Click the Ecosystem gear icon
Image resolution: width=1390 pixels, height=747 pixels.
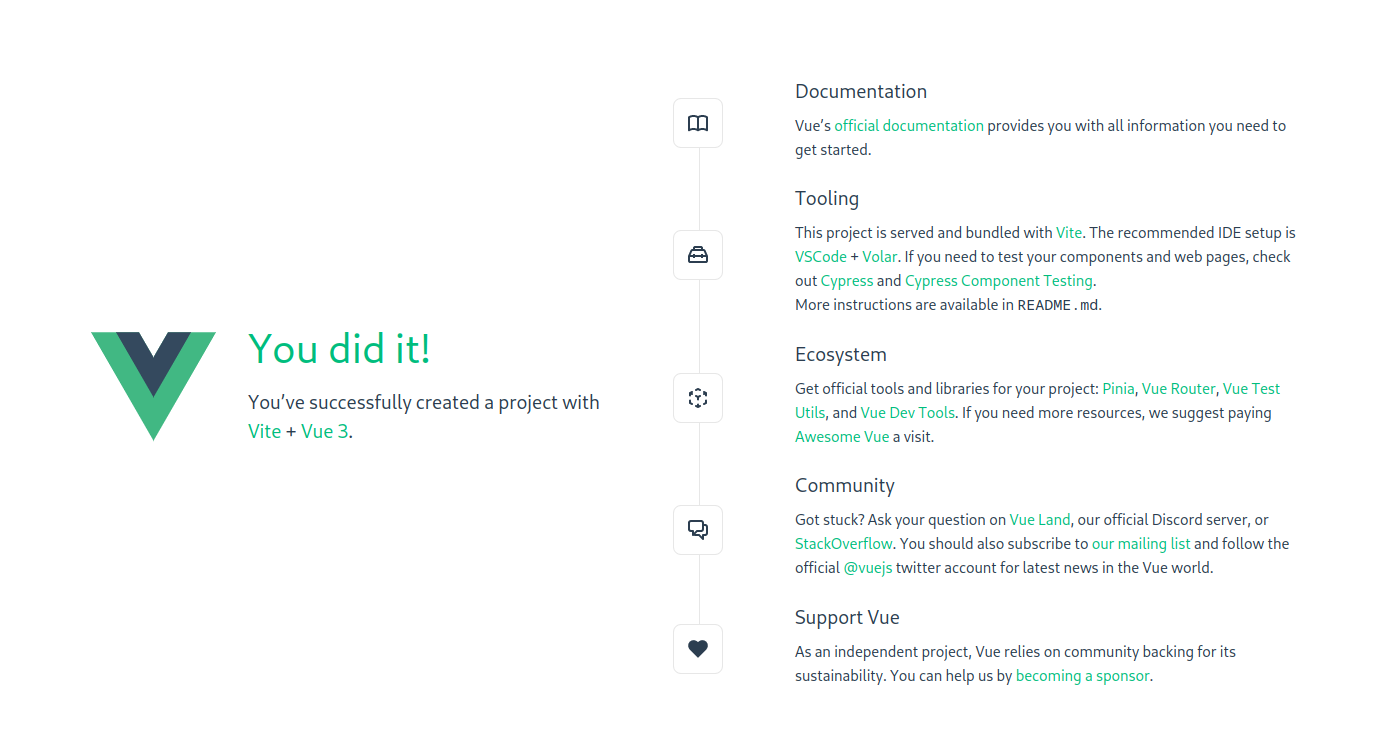pyautogui.click(x=697, y=397)
